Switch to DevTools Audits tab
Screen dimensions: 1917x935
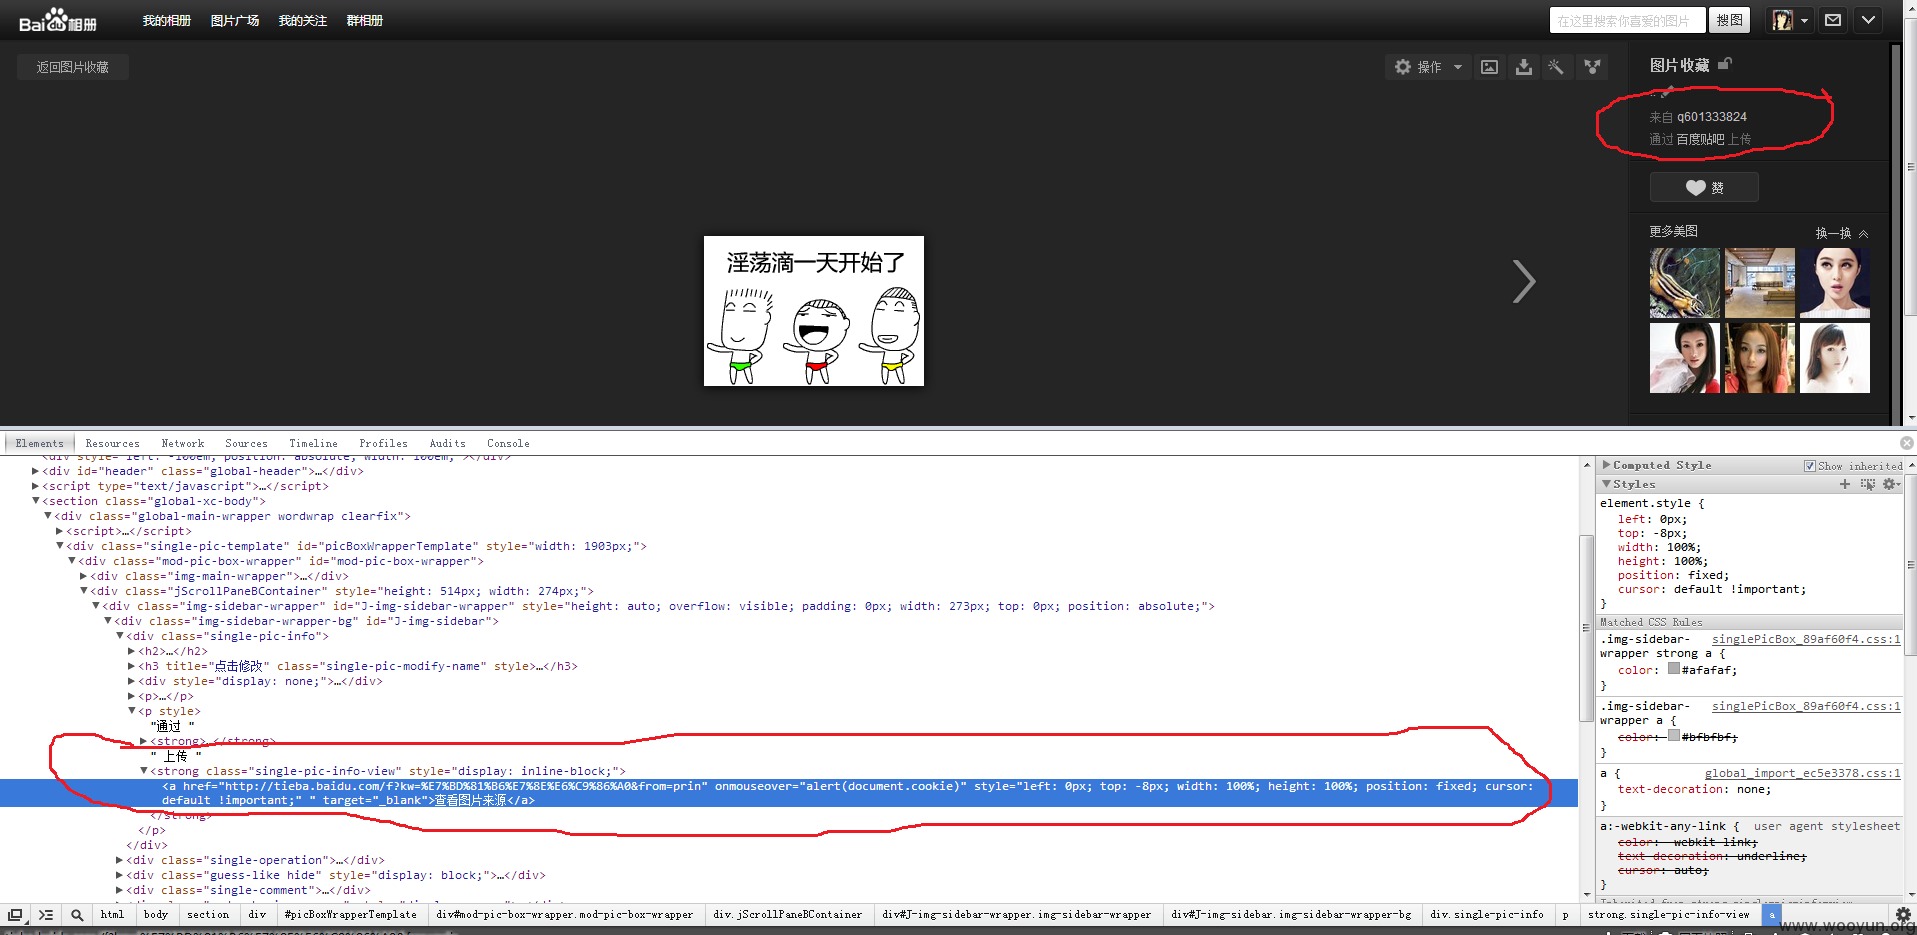pos(447,443)
